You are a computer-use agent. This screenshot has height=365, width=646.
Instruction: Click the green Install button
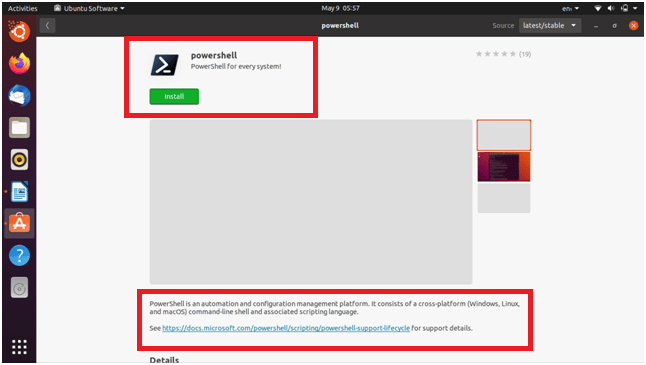tap(174, 96)
